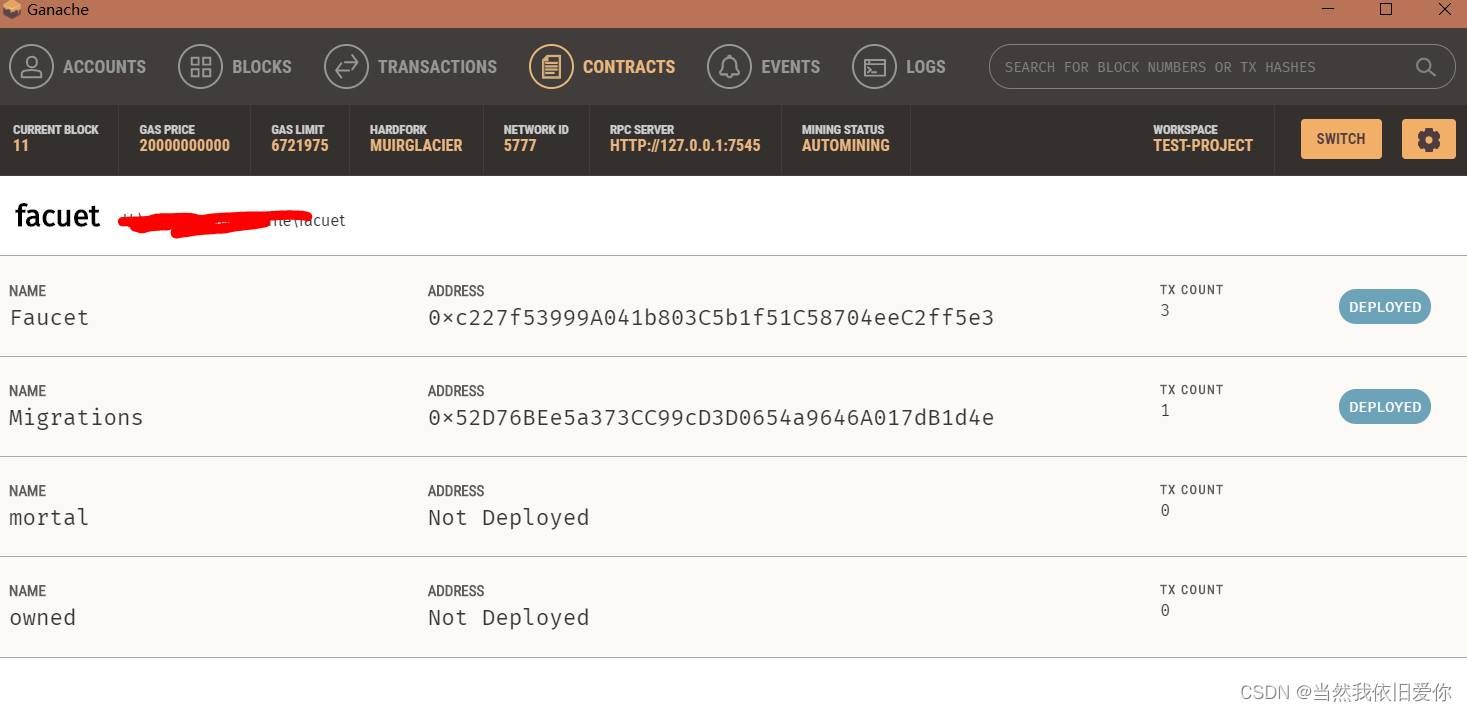Viewport: 1467px width, 712px height.
Task: Close the Ganache window
Action: 1445,10
